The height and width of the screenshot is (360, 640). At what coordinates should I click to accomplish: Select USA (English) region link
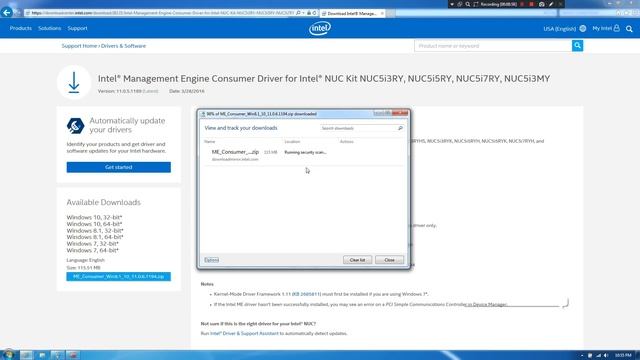pos(559,29)
